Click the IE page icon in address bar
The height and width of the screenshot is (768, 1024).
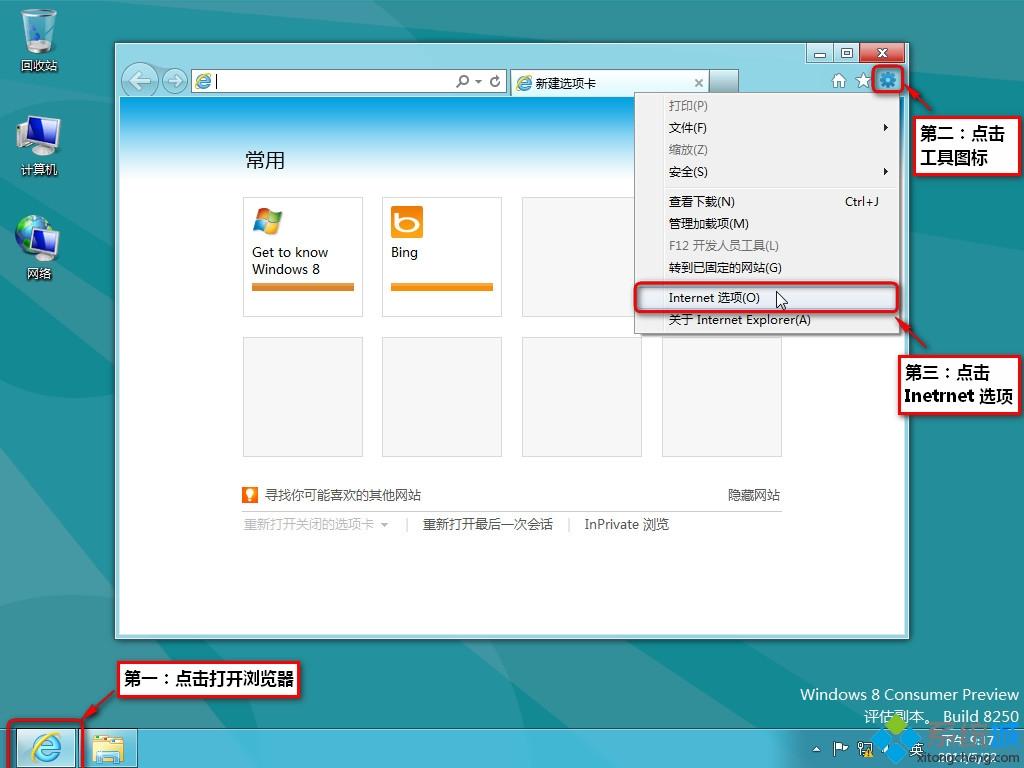tap(203, 81)
